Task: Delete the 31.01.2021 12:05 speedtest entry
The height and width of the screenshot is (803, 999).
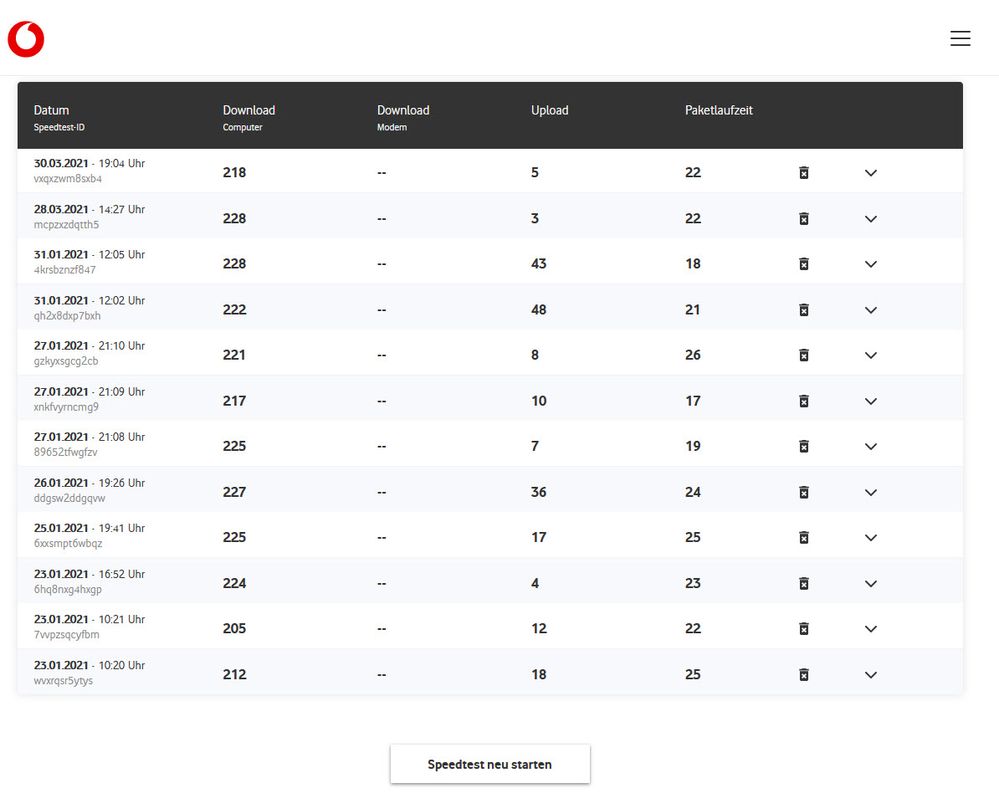Action: 804,264
